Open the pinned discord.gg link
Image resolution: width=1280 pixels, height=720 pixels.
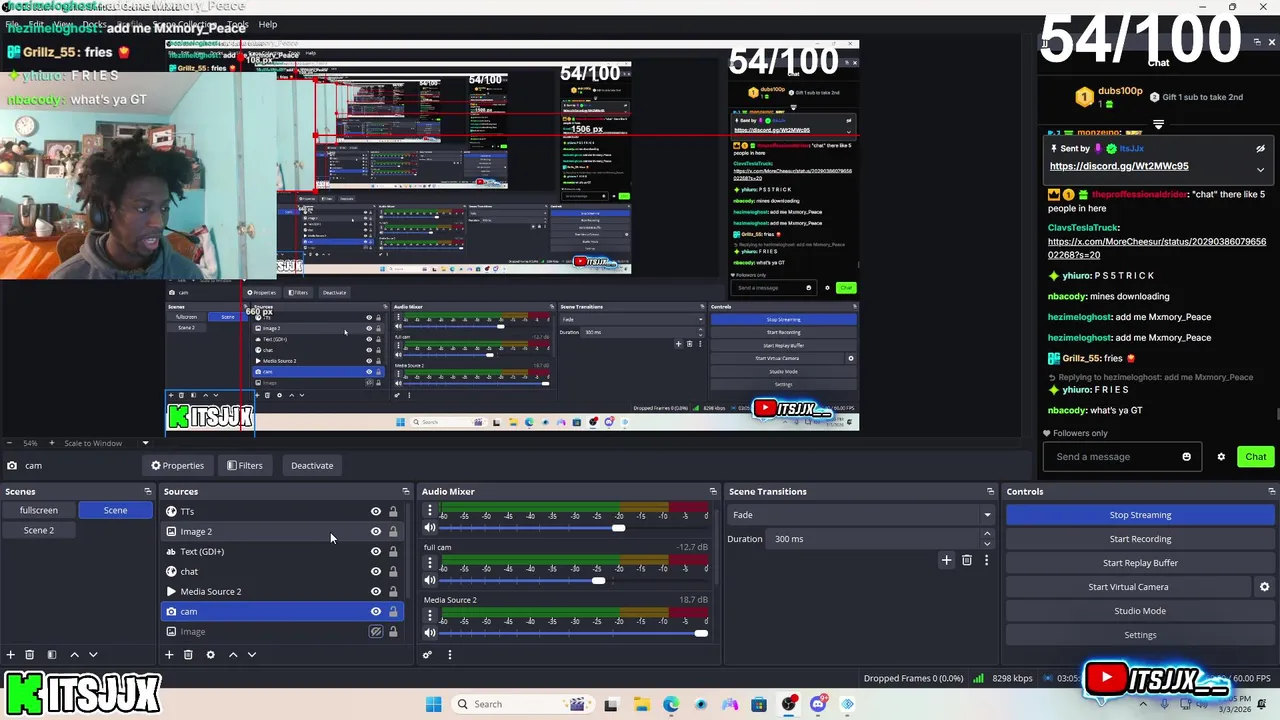(x=1119, y=166)
